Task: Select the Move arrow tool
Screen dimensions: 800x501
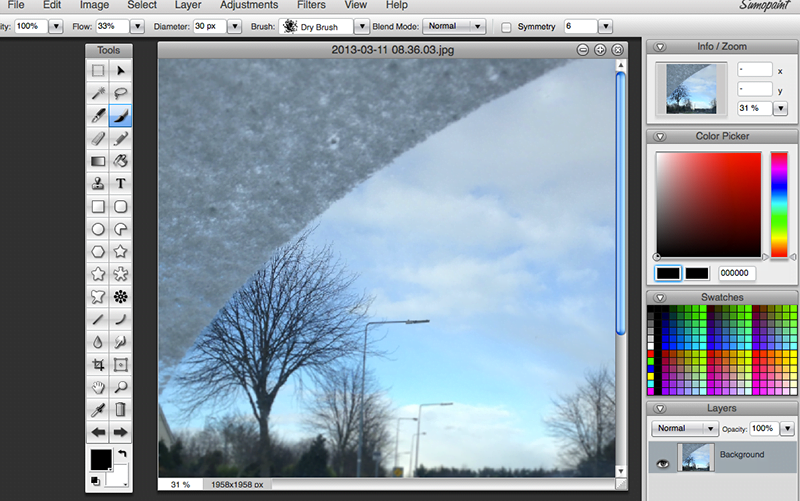Action: click(120, 70)
